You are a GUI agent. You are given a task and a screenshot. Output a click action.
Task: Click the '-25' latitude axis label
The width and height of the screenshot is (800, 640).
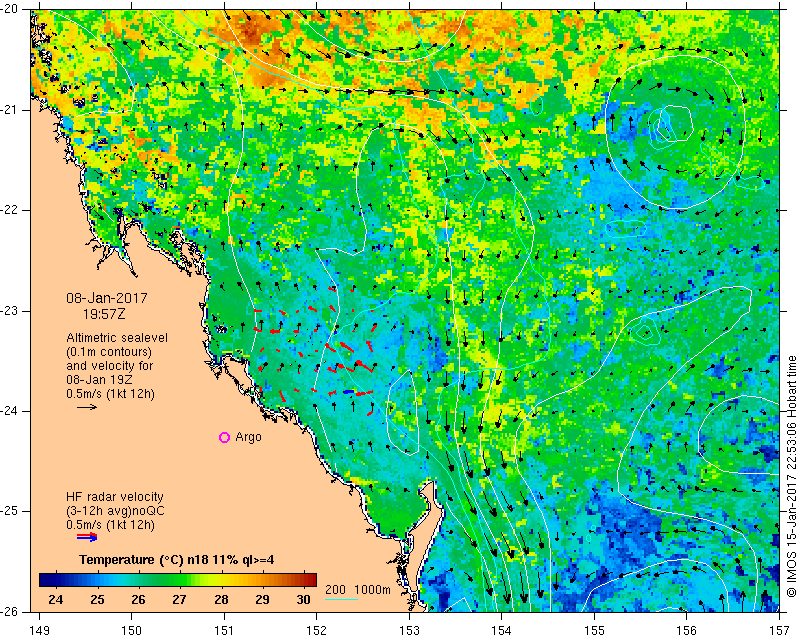[x=11, y=511]
